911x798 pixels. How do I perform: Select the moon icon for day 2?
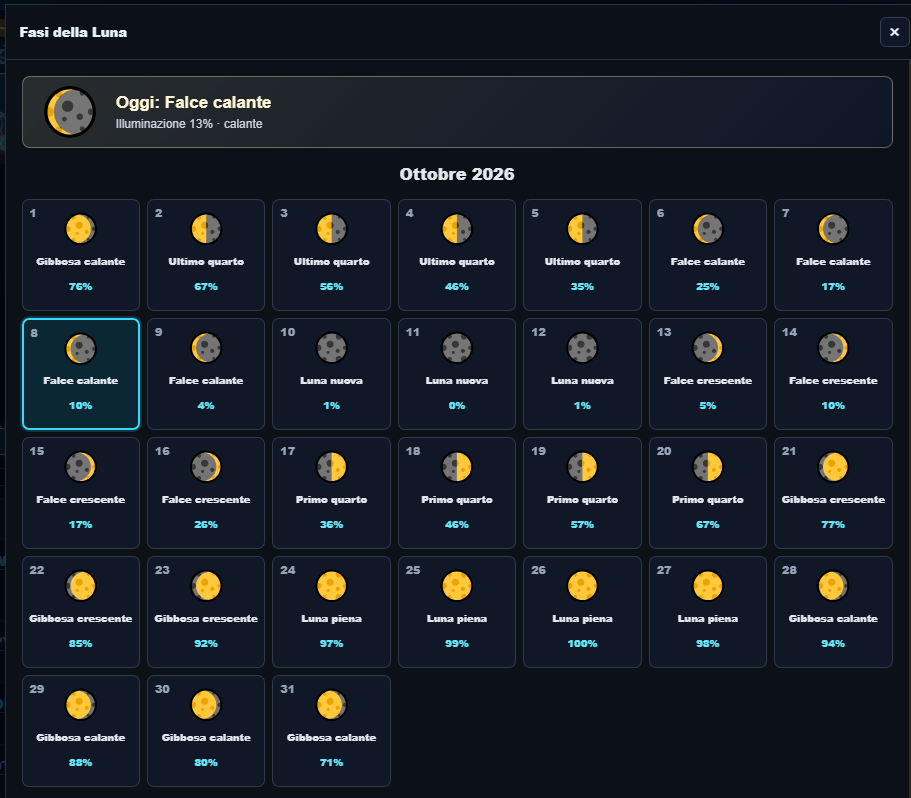pyautogui.click(x=206, y=229)
